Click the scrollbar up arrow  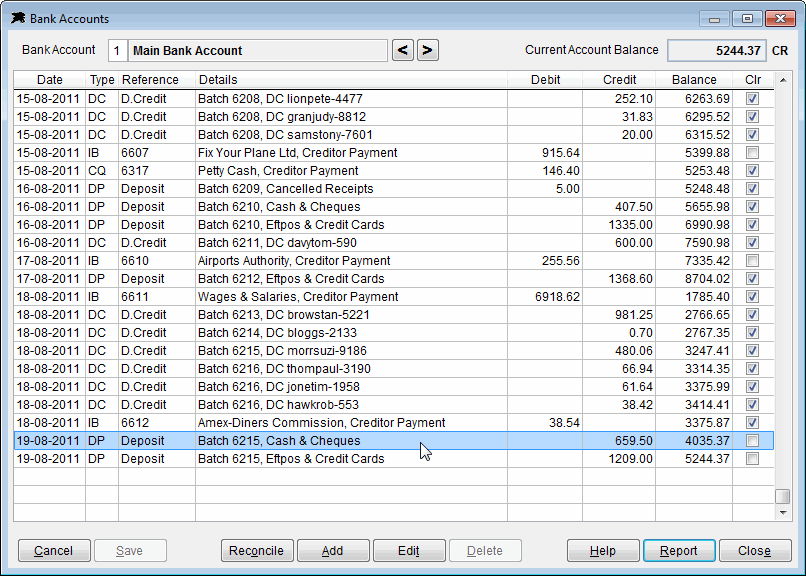(x=783, y=80)
